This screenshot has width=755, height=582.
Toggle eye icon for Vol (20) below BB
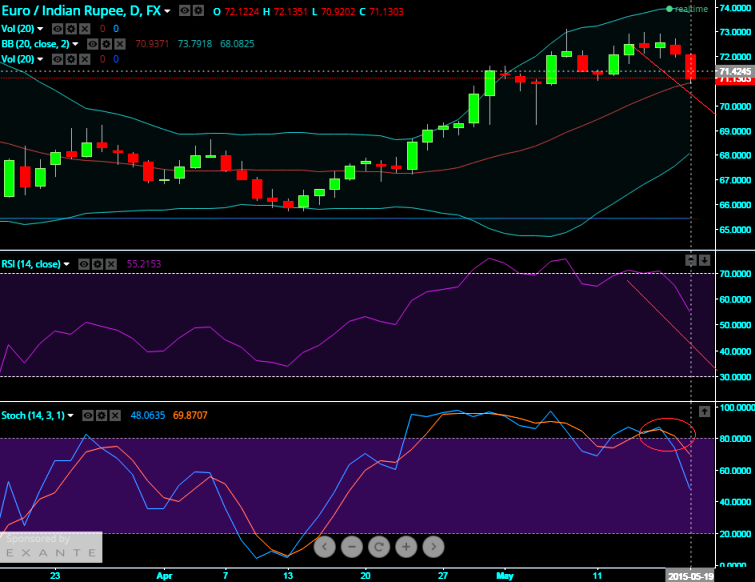pos(57,59)
